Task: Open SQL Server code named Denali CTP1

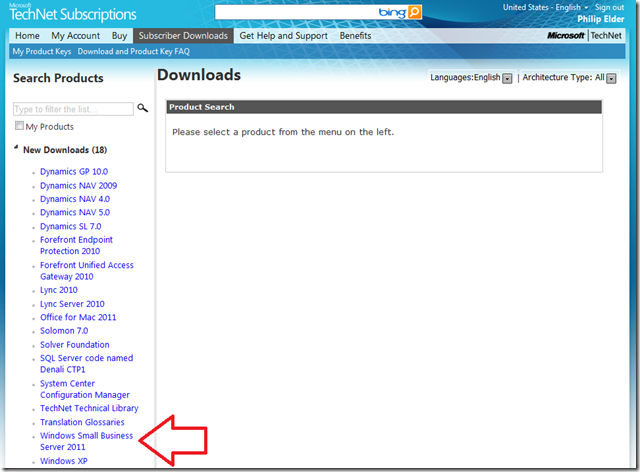Action: (87, 364)
